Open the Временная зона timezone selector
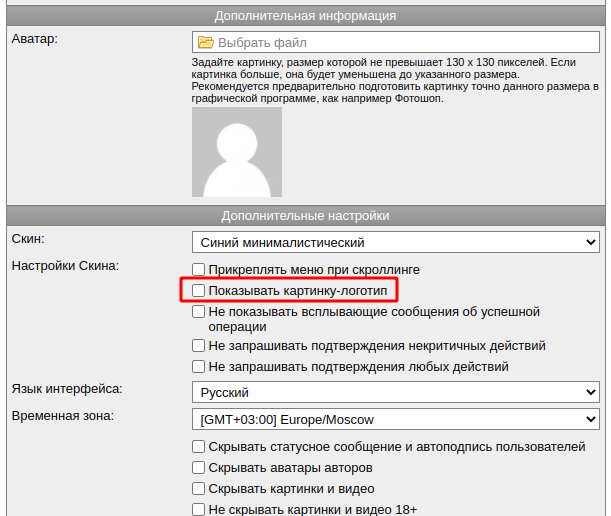 tap(395, 419)
